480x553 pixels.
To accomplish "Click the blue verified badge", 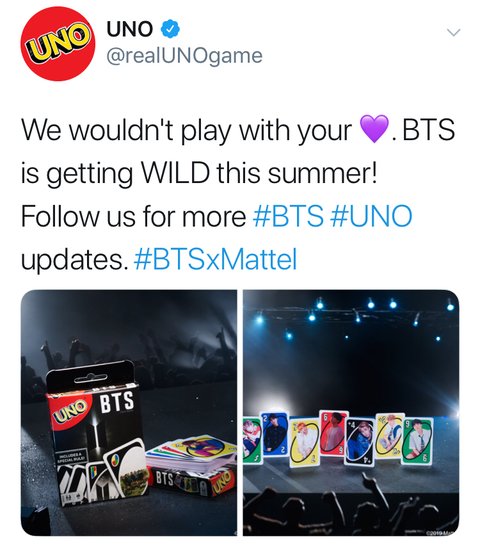I will click(x=170, y=29).
